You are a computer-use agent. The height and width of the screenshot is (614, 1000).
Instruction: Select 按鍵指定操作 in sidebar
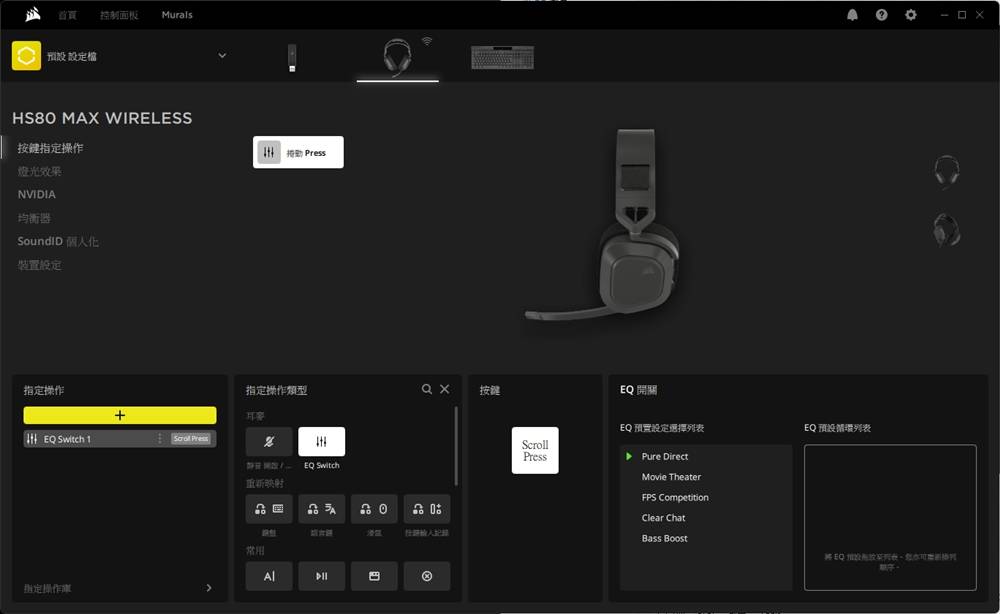(x=50, y=148)
